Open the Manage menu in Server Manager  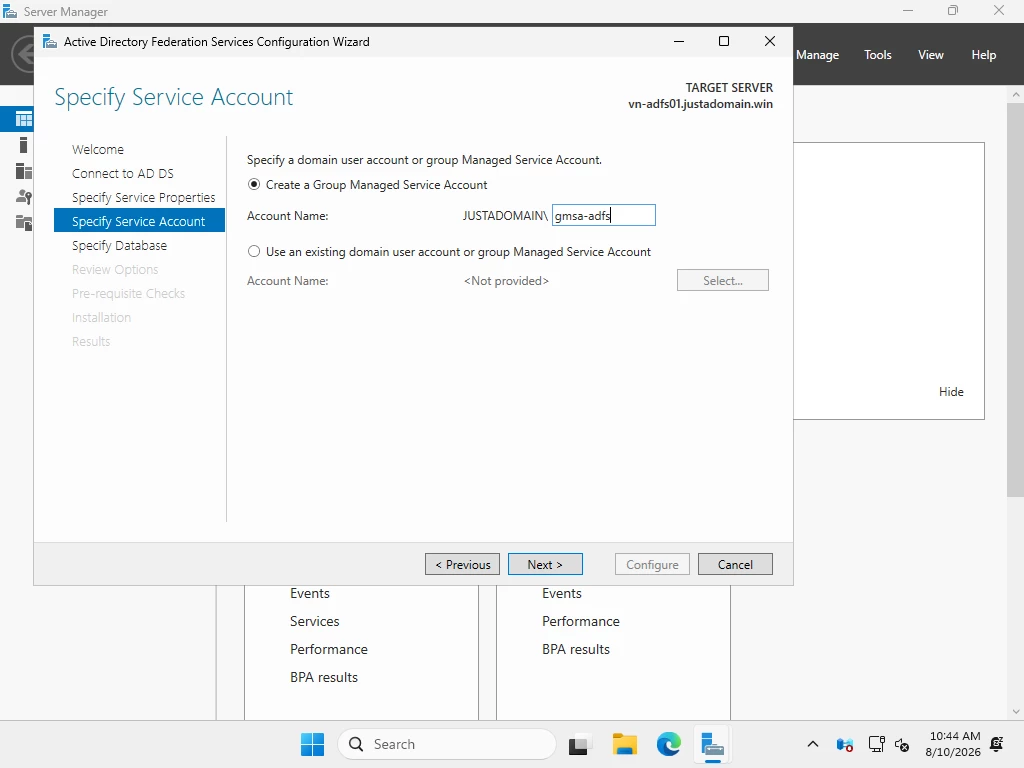tap(817, 55)
